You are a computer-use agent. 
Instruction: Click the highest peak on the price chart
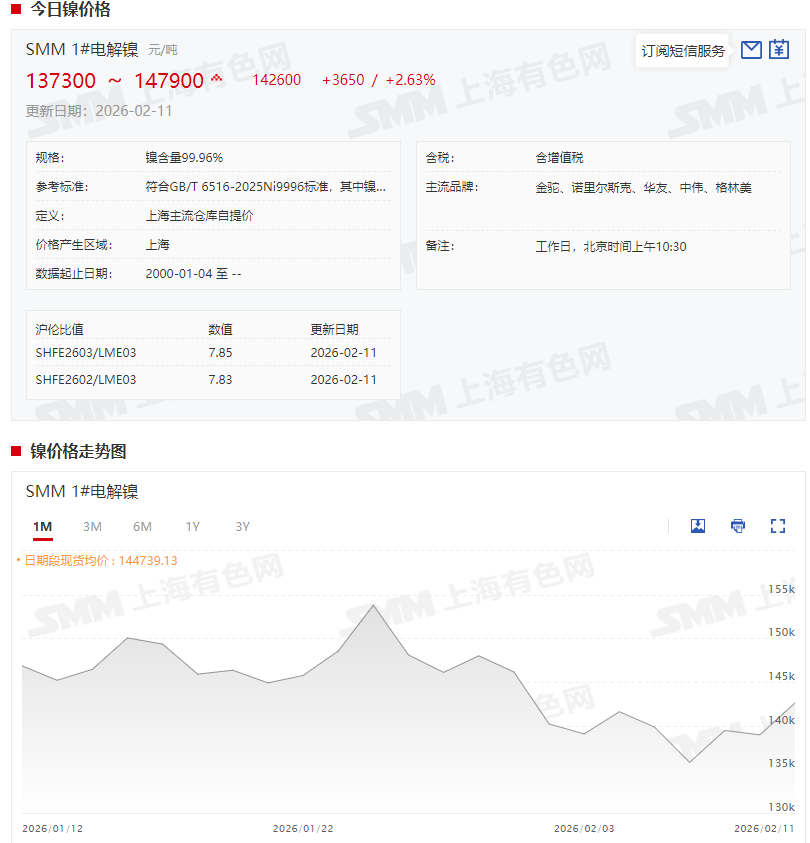click(x=373, y=606)
